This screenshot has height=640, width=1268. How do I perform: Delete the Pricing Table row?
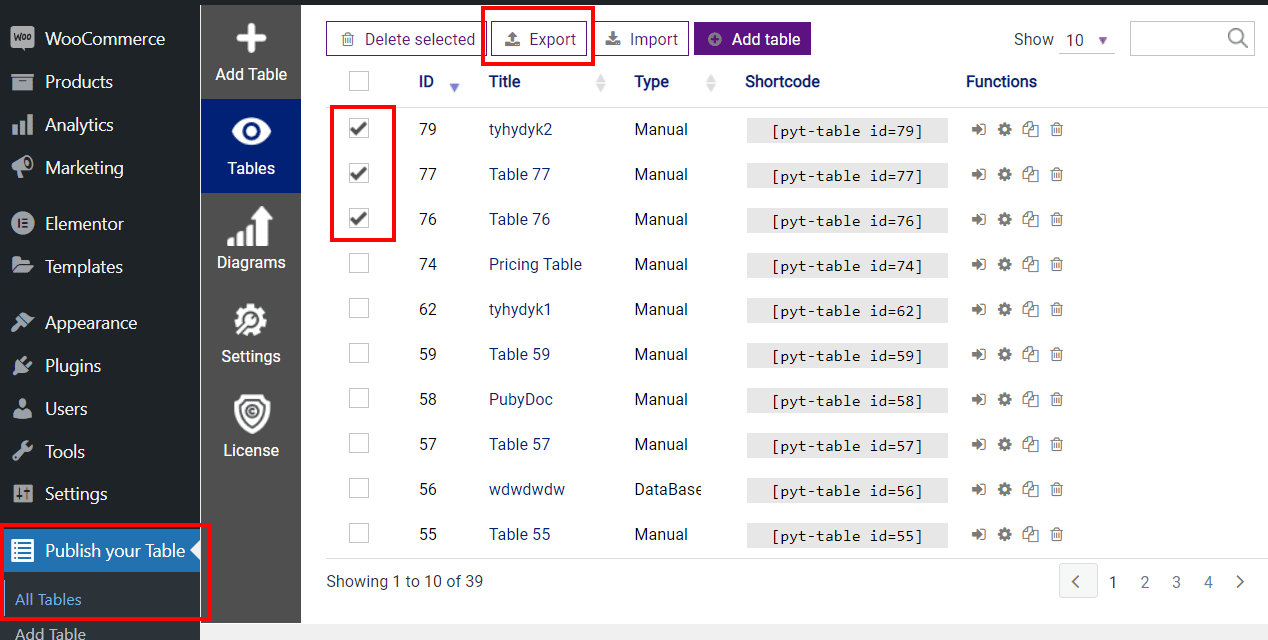1056,264
